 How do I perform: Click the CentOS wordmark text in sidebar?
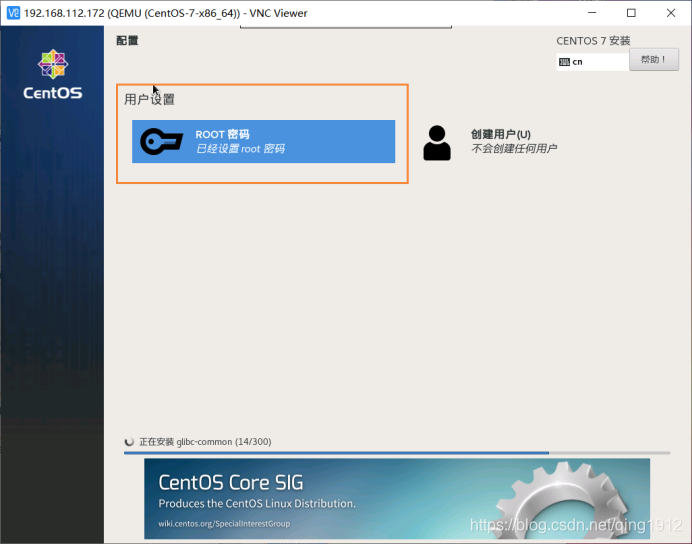coord(53,93)
